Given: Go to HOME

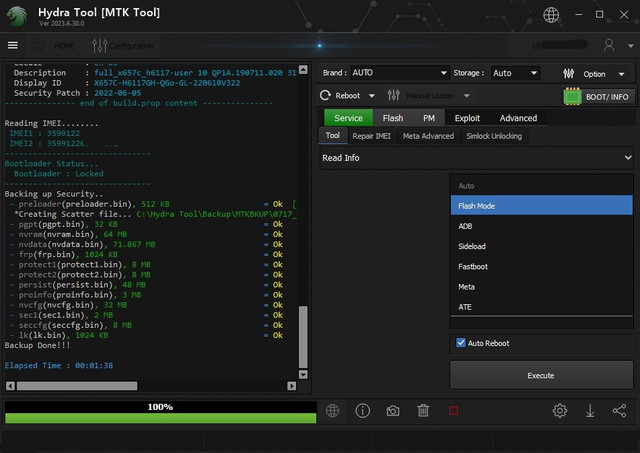Looking at the screenshot, I should click(55, 46).
